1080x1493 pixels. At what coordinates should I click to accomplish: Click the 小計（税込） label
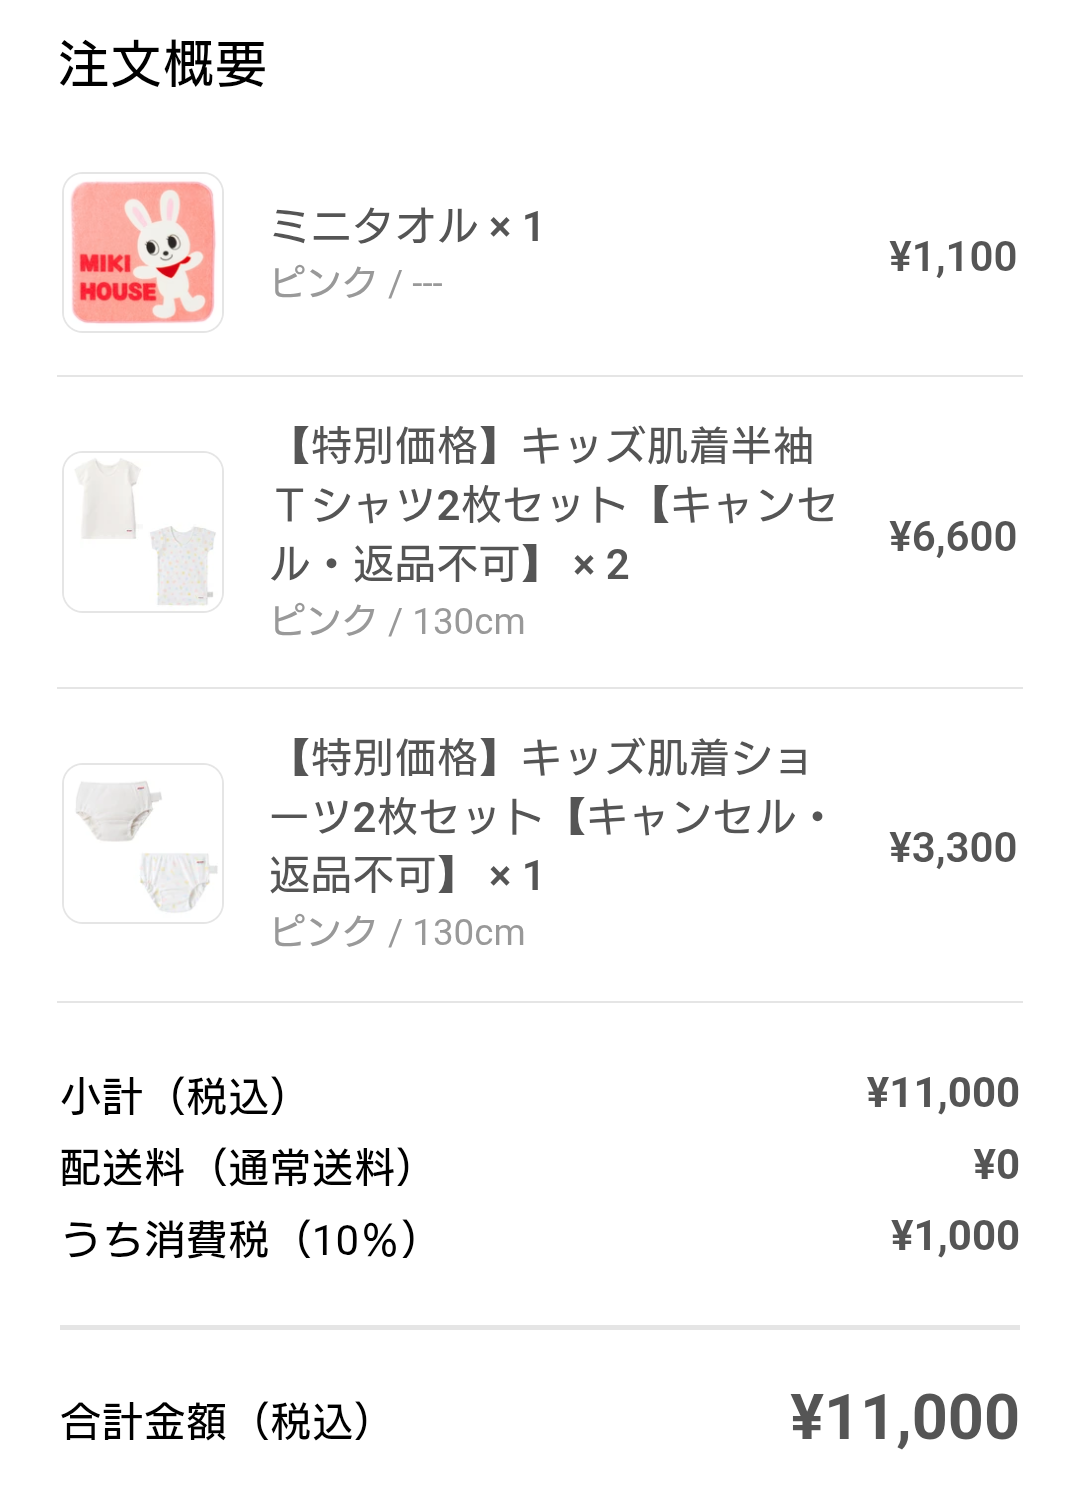click(x=175, y=1095)
